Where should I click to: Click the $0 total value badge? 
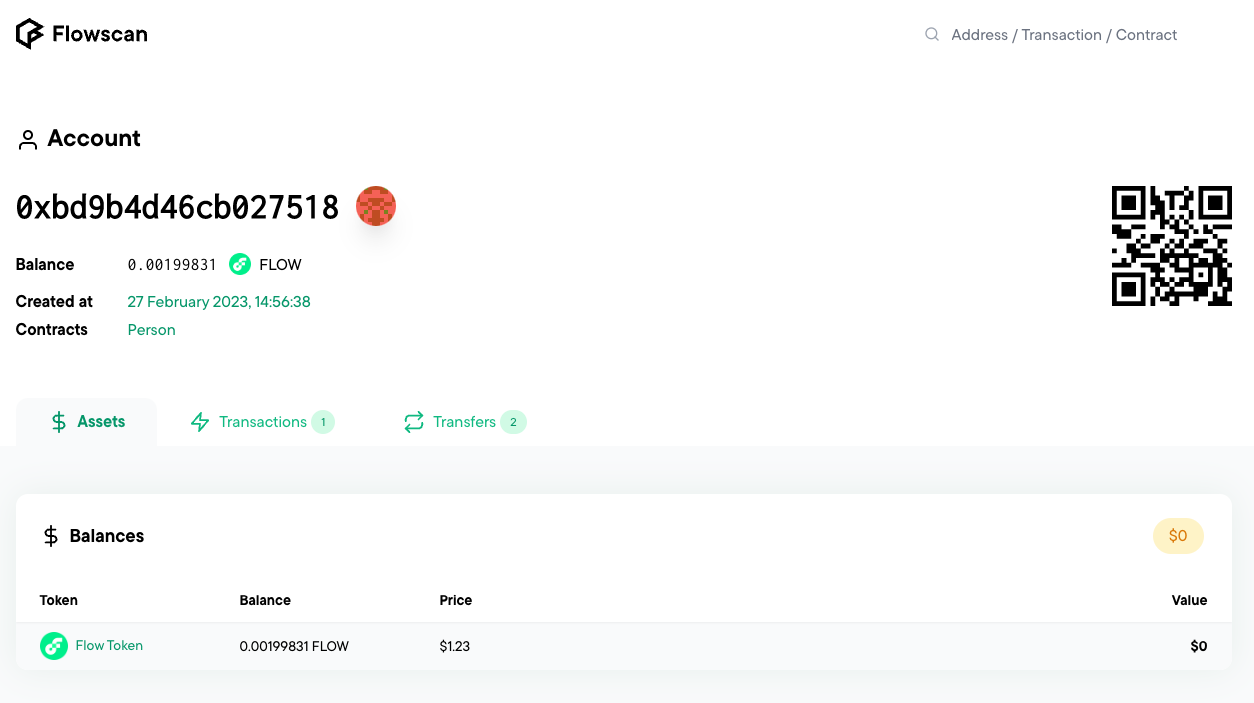click(x=1178, y=536)
